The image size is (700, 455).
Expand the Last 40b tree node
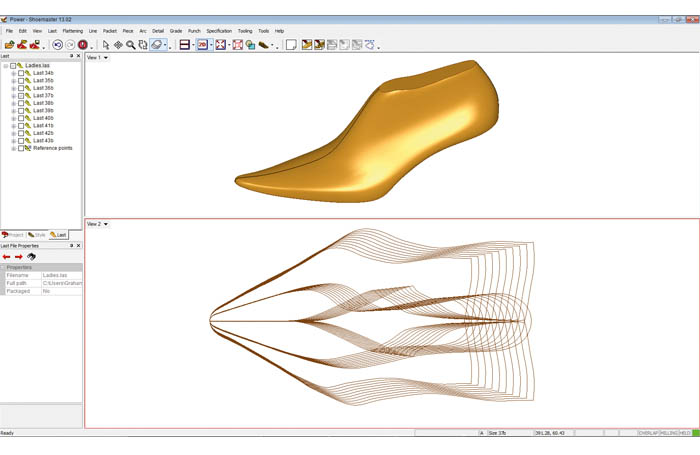(13, 118)
